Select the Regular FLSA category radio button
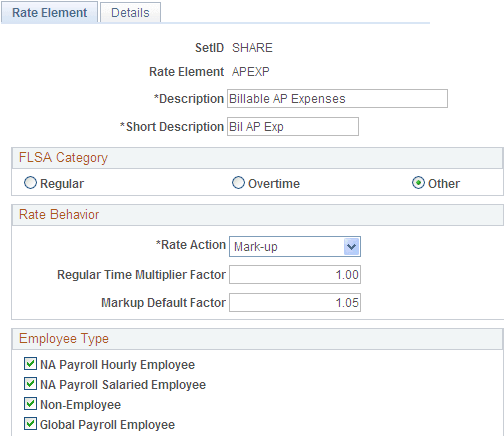This screenshot has width=504, height=436. (x=30, y=183)
